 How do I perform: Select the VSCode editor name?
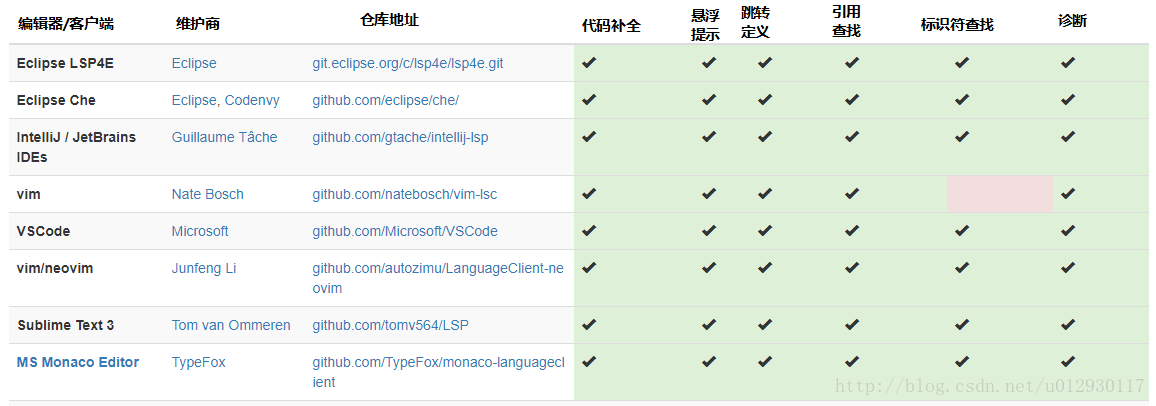coord(43,231)
